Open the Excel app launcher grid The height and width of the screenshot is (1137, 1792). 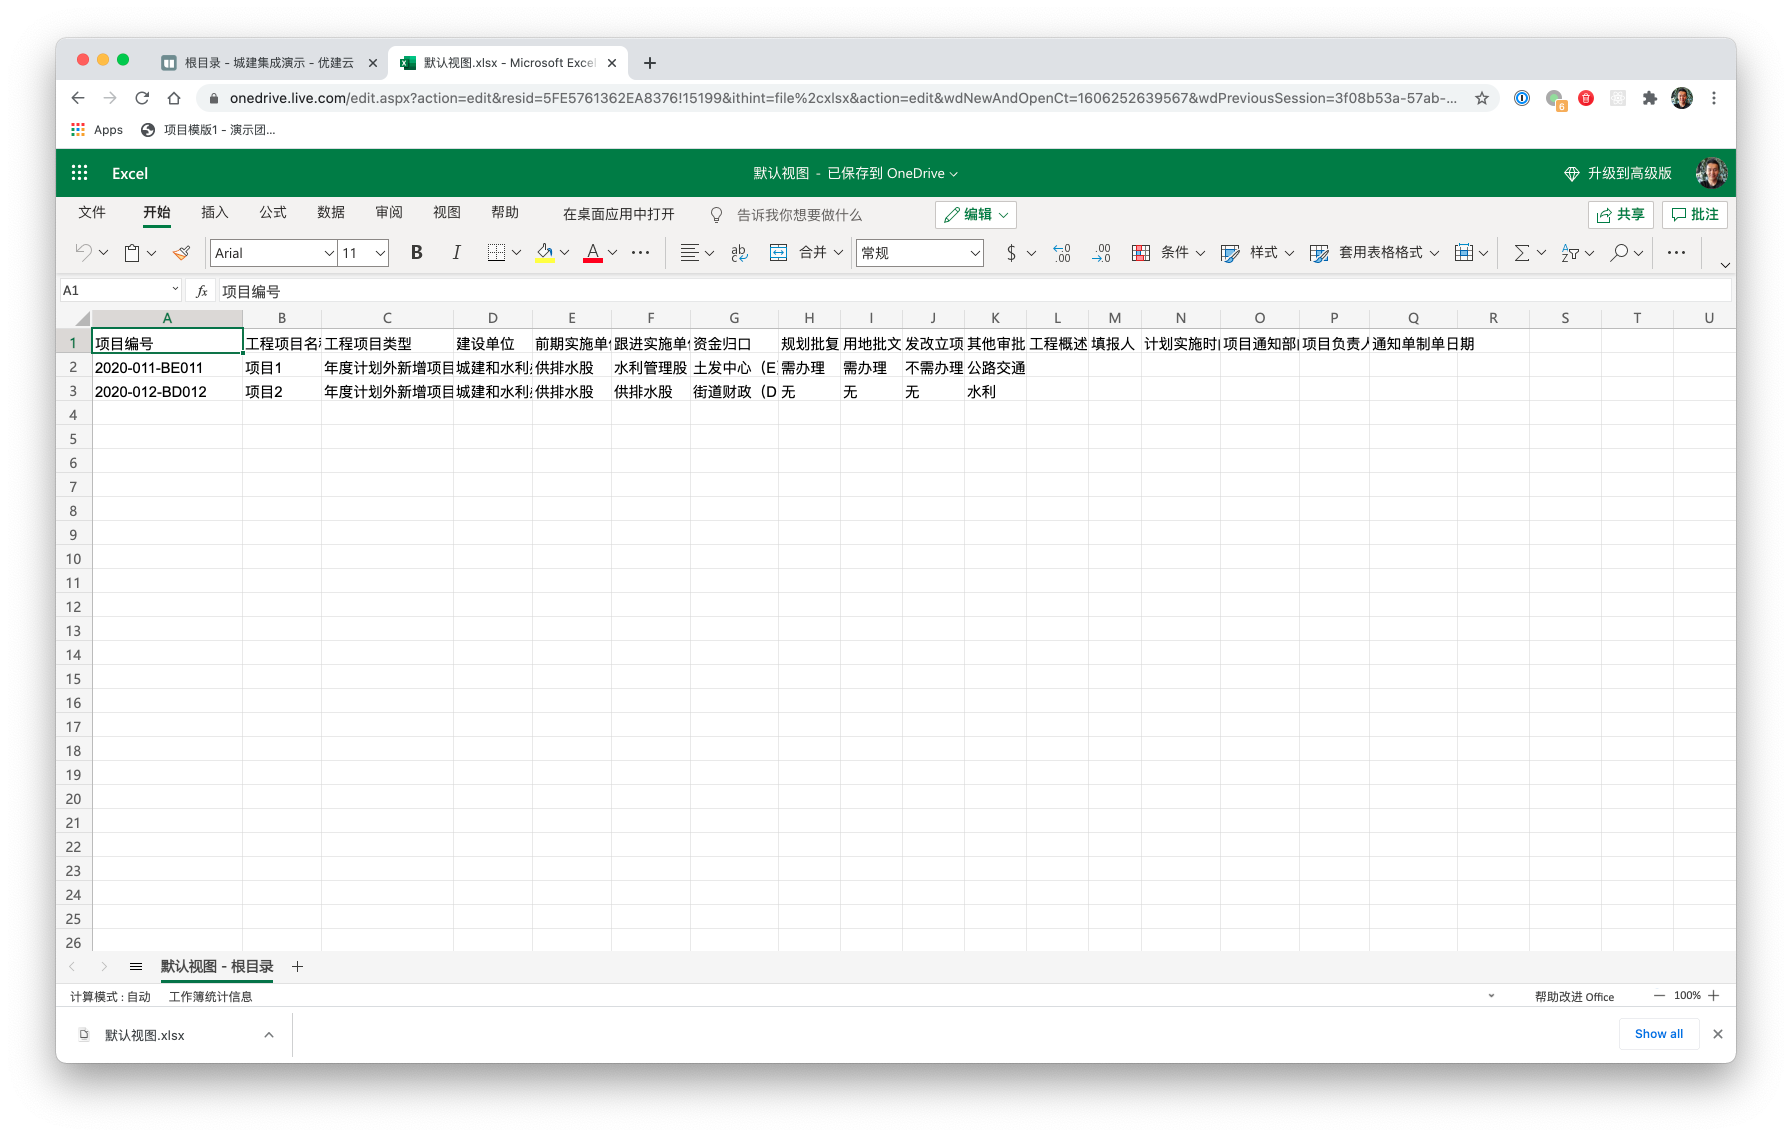click(x=80, y=173)
